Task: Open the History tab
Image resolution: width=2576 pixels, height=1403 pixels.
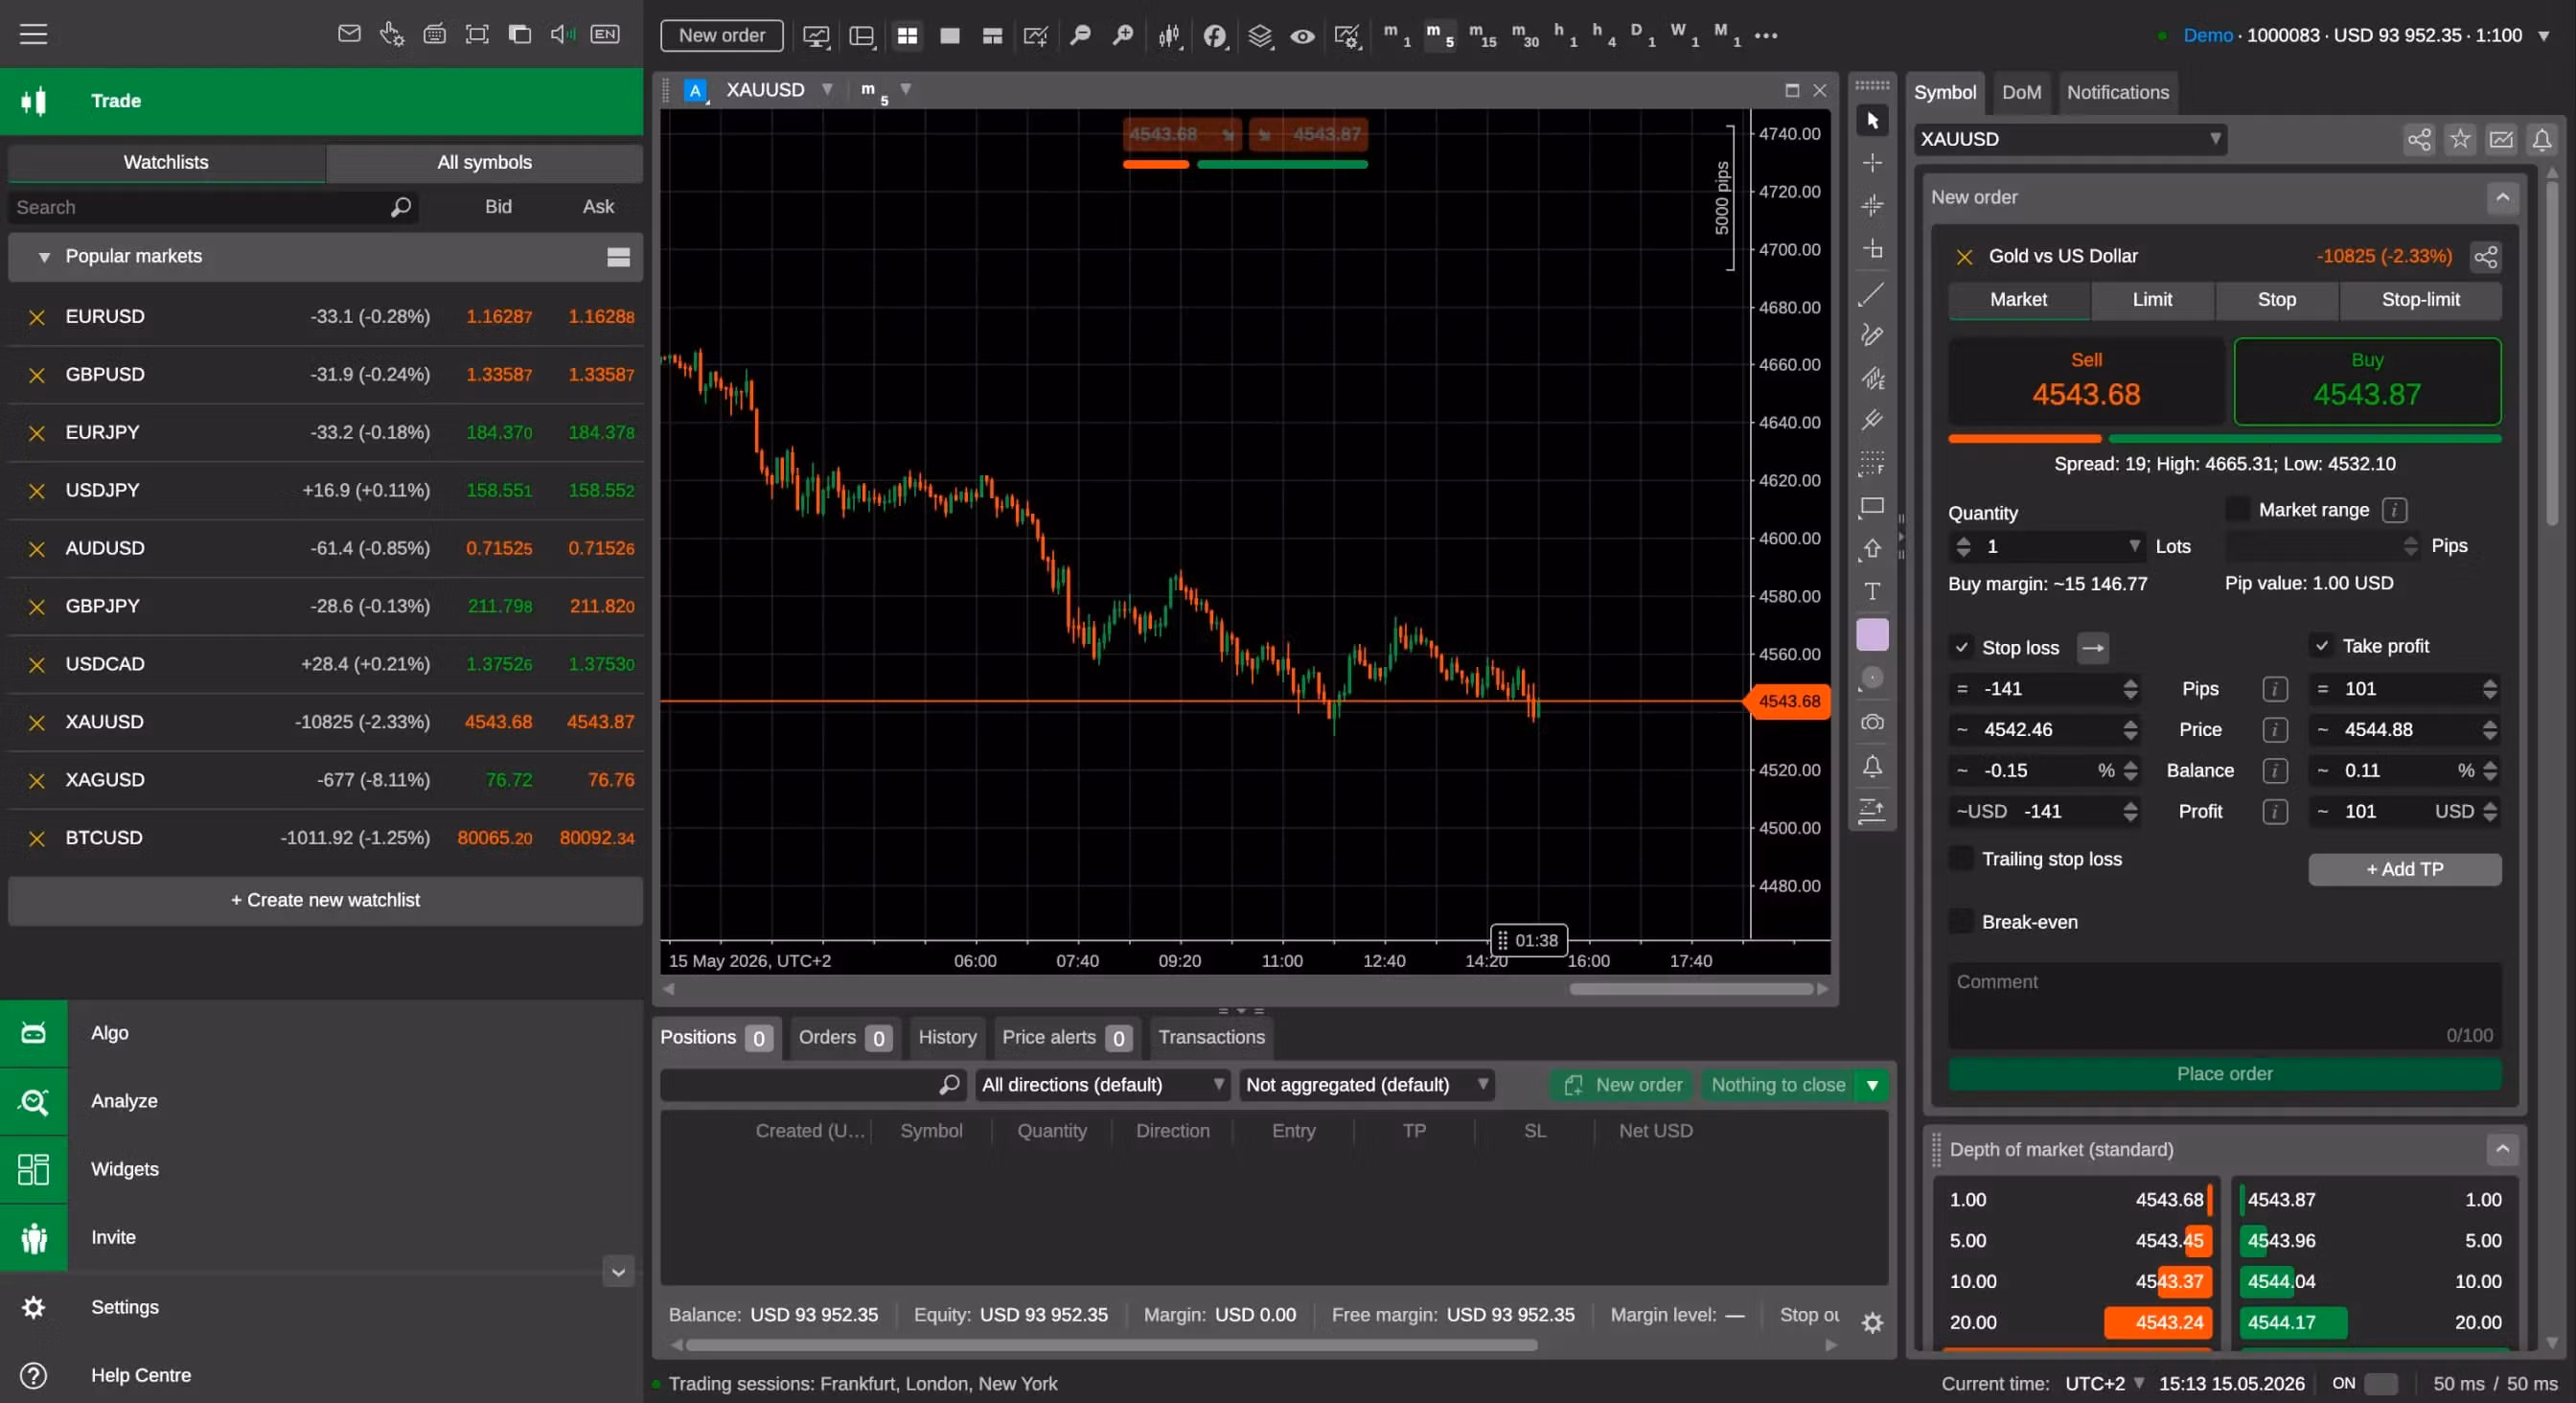Action: [x=946, y=1037]
